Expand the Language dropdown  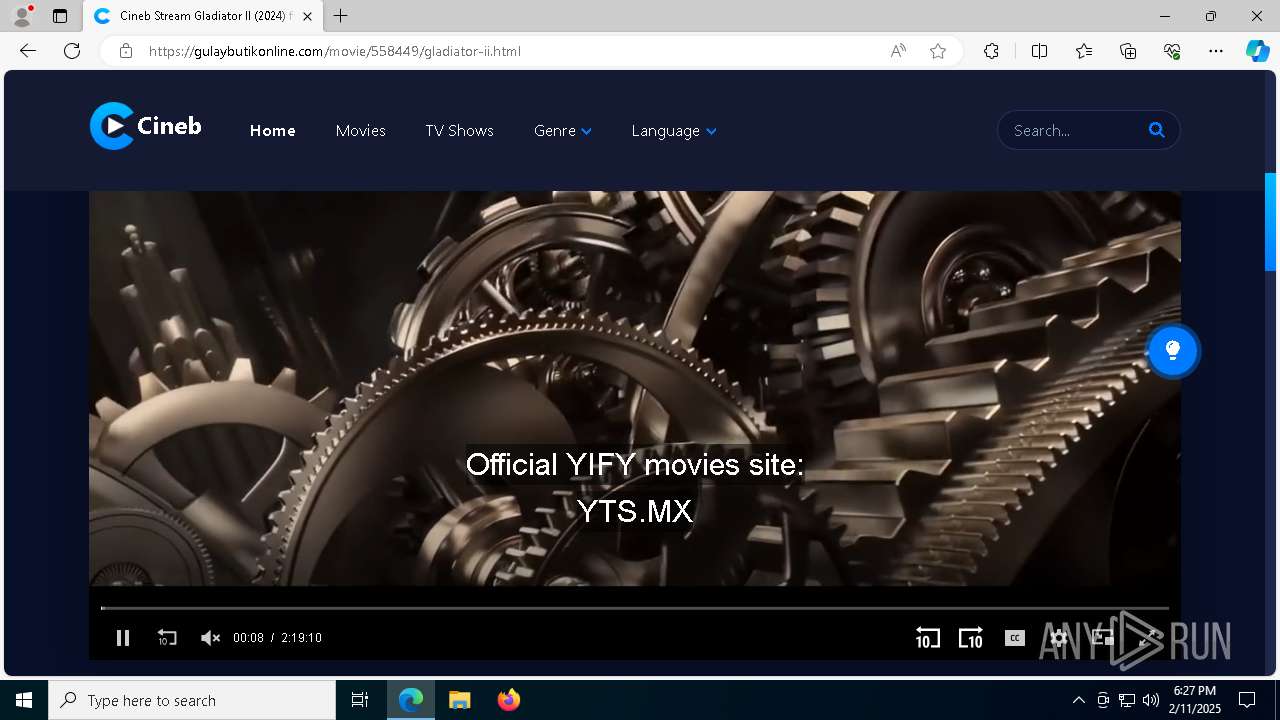coord(674,131)
